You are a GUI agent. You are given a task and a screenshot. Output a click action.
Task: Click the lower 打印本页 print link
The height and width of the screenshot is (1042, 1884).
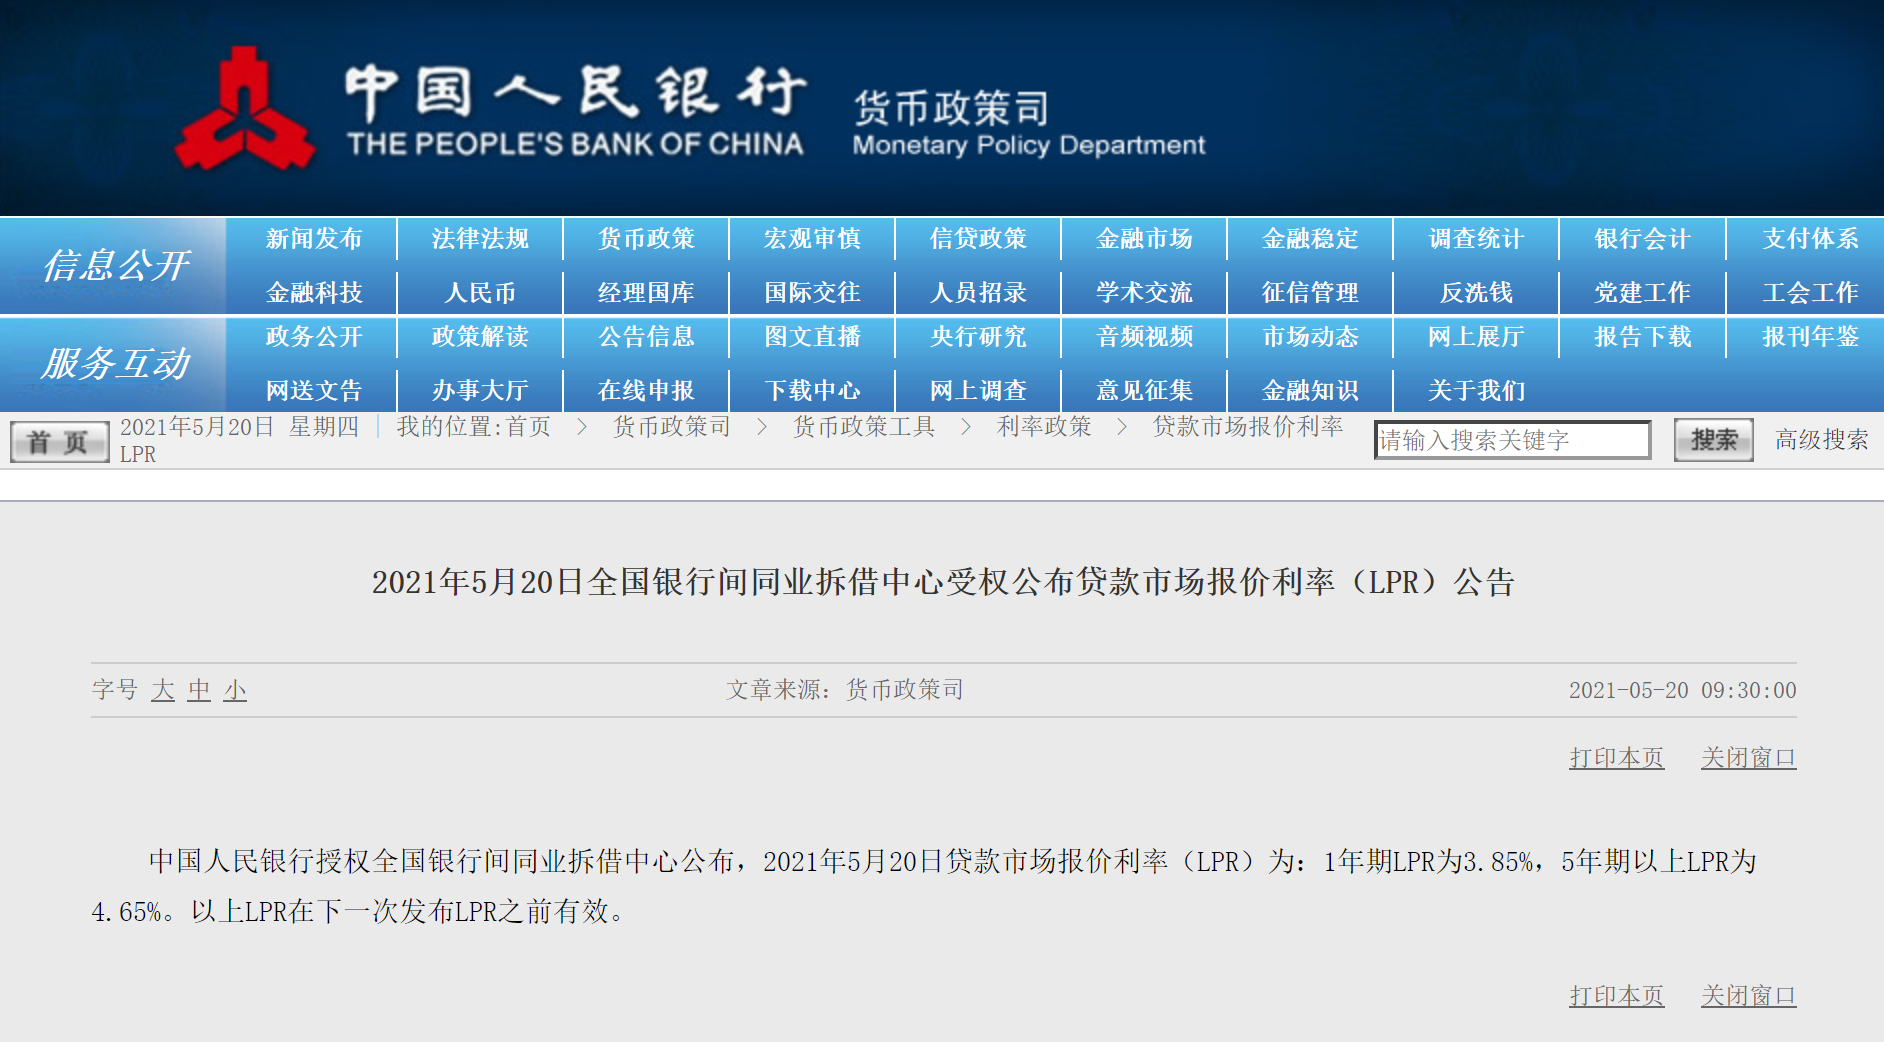[x=1617, y=996]
